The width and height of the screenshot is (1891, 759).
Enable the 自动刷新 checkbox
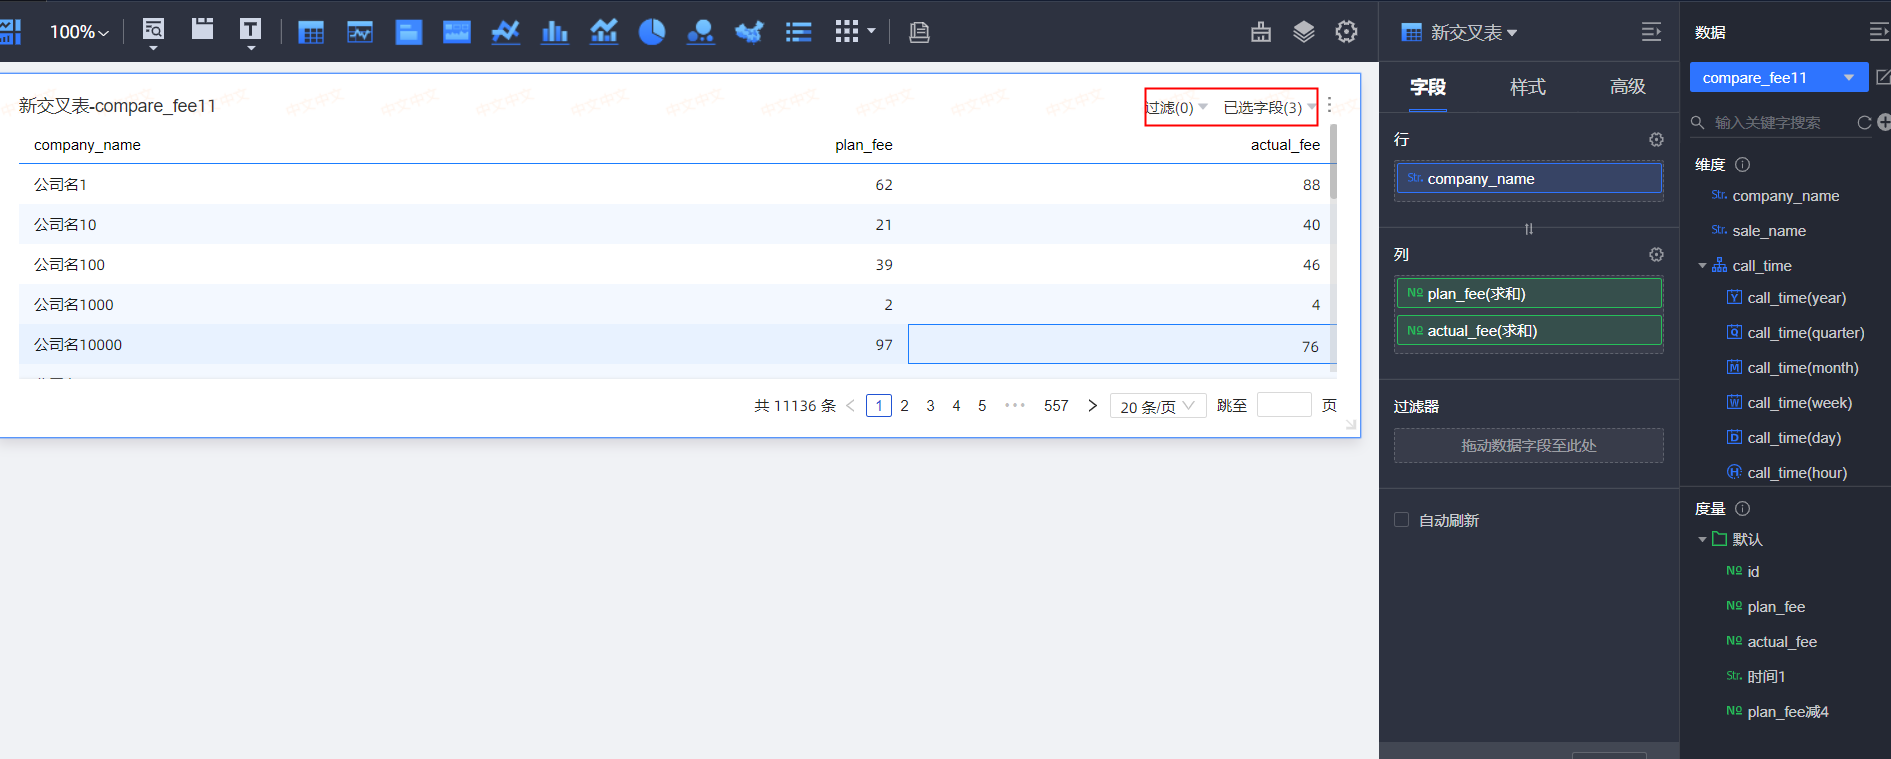click(x=1402, y=520)
